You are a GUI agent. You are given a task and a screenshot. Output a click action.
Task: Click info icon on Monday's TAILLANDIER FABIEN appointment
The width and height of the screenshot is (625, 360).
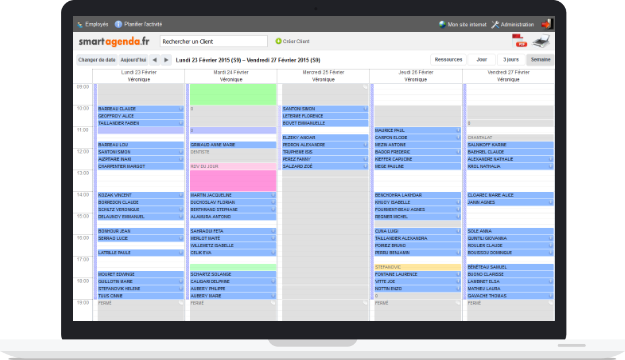(181, 123)
